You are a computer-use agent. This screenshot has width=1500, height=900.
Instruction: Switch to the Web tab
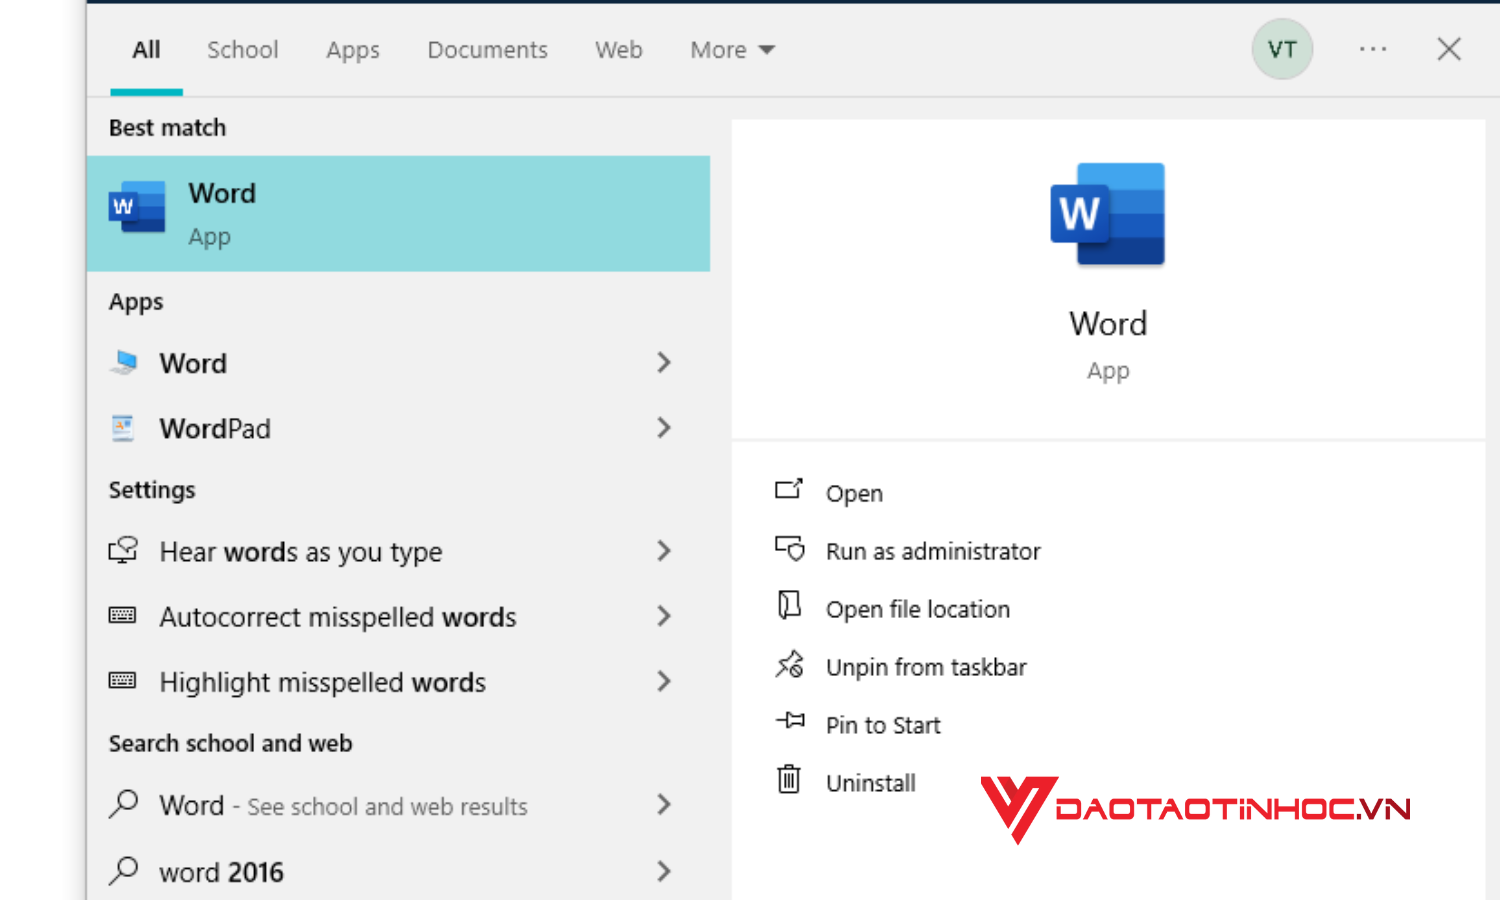pyautogui.click(x=619, y=50)
